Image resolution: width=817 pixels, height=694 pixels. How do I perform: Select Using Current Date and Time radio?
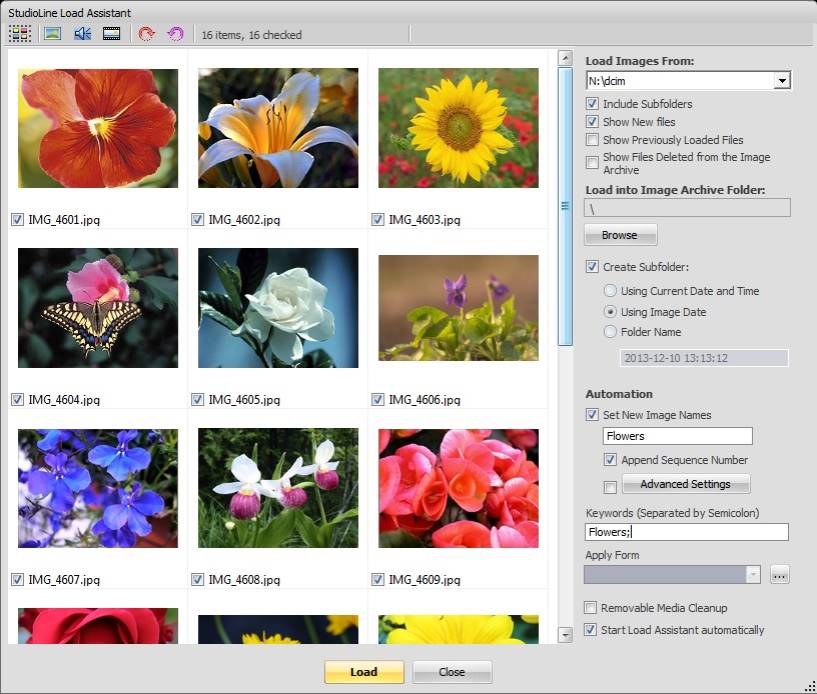coord(610,291)
